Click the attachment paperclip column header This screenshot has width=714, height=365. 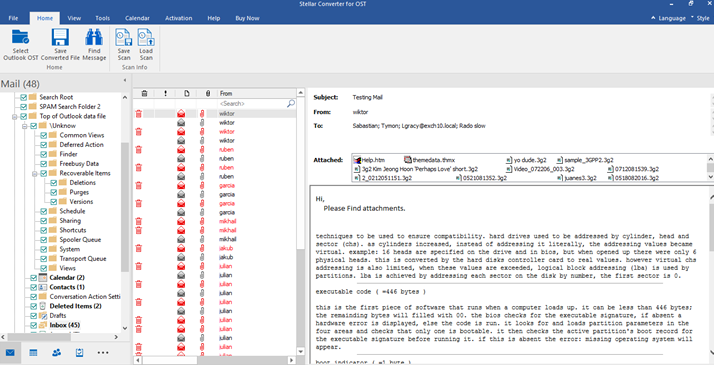tap(208, 93)
